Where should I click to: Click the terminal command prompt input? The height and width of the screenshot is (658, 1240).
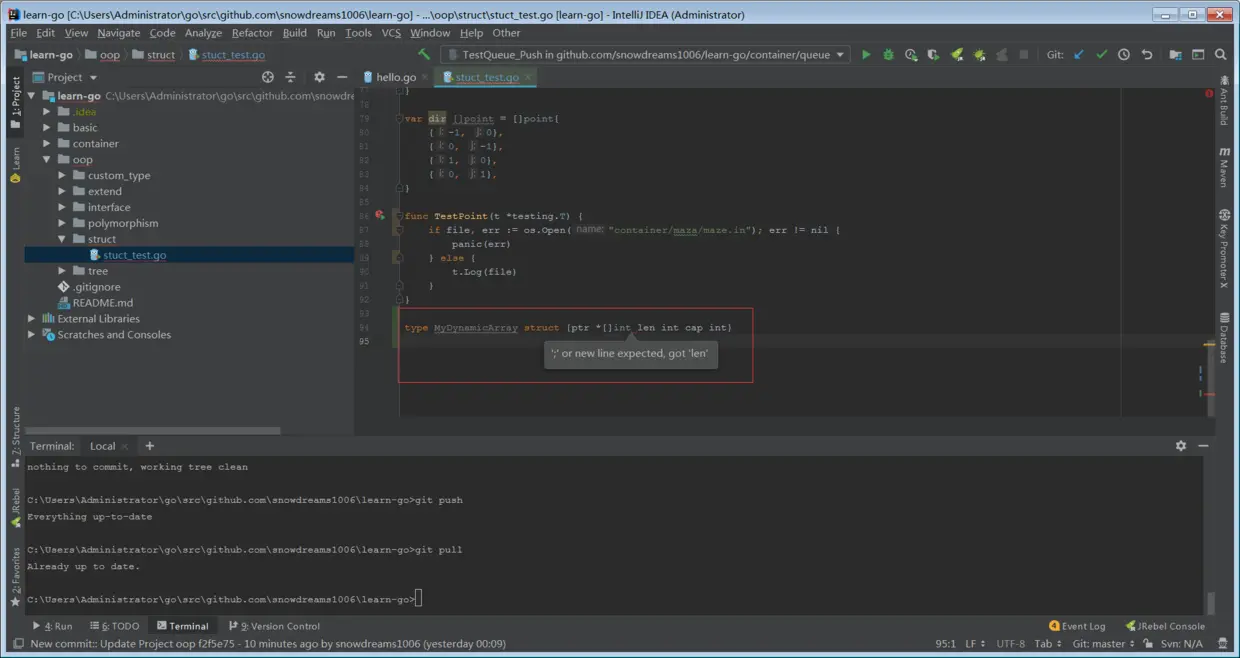click(419, 599)
